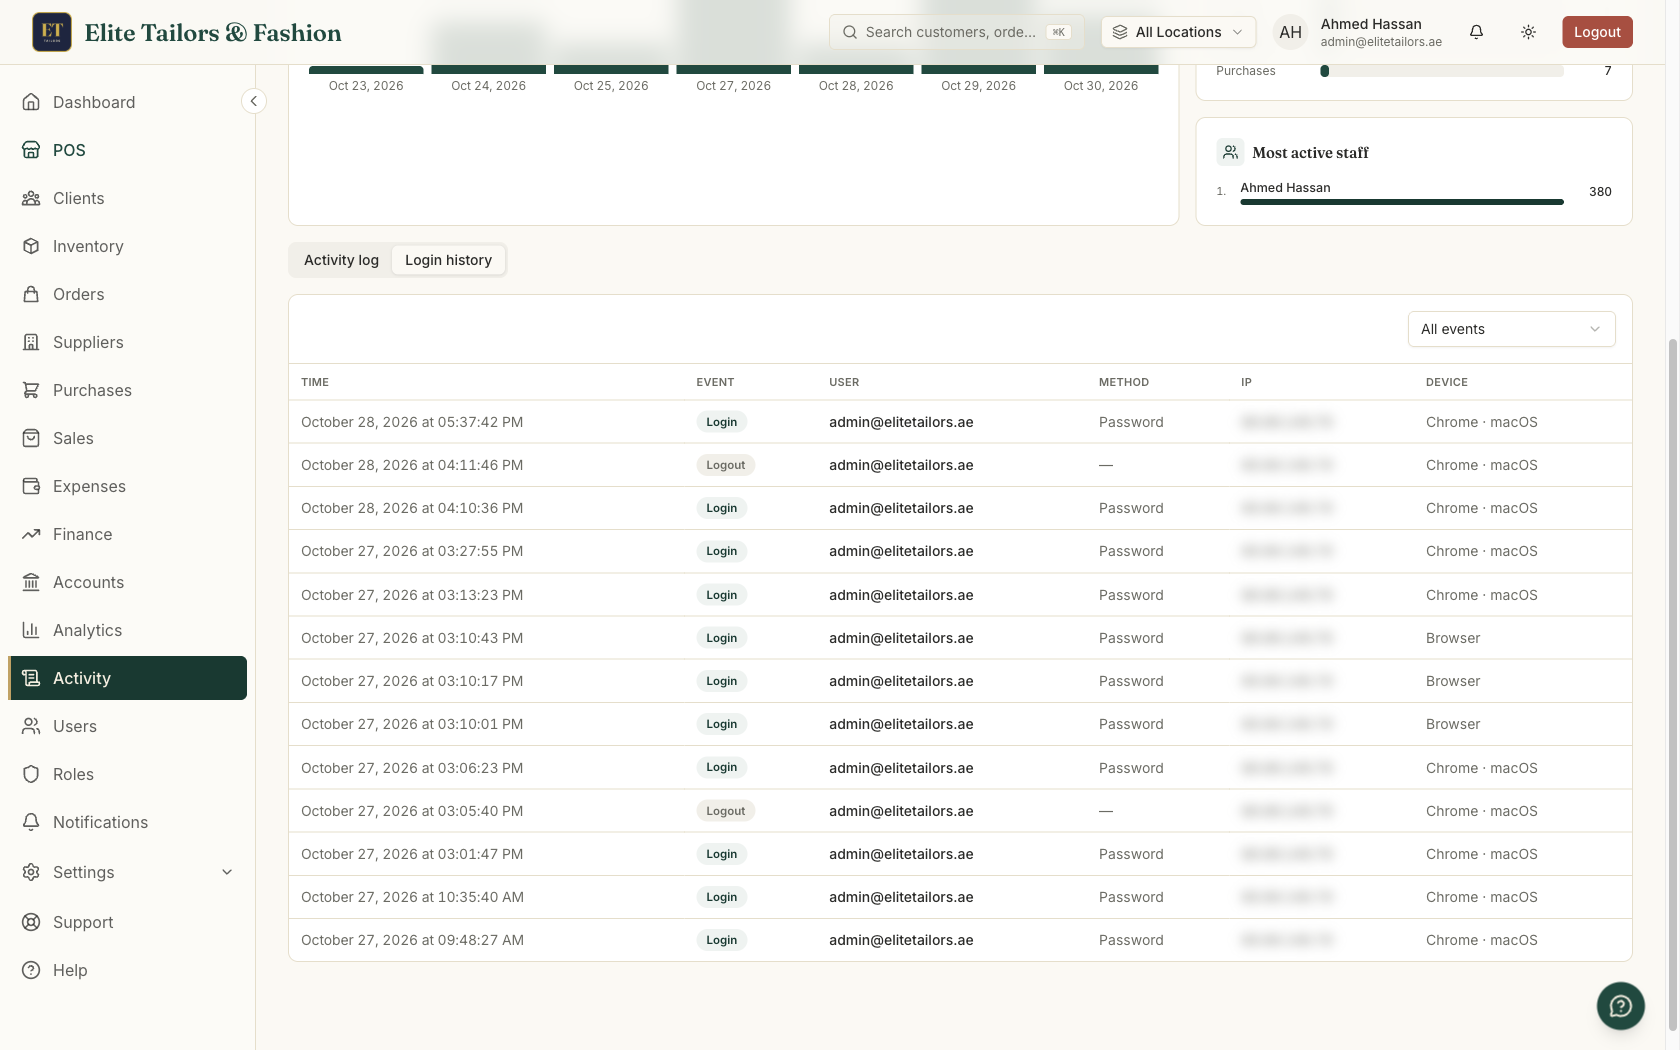Open Inventory page
Viewport: 1680px width, 1050px height.
coord(128,246)
